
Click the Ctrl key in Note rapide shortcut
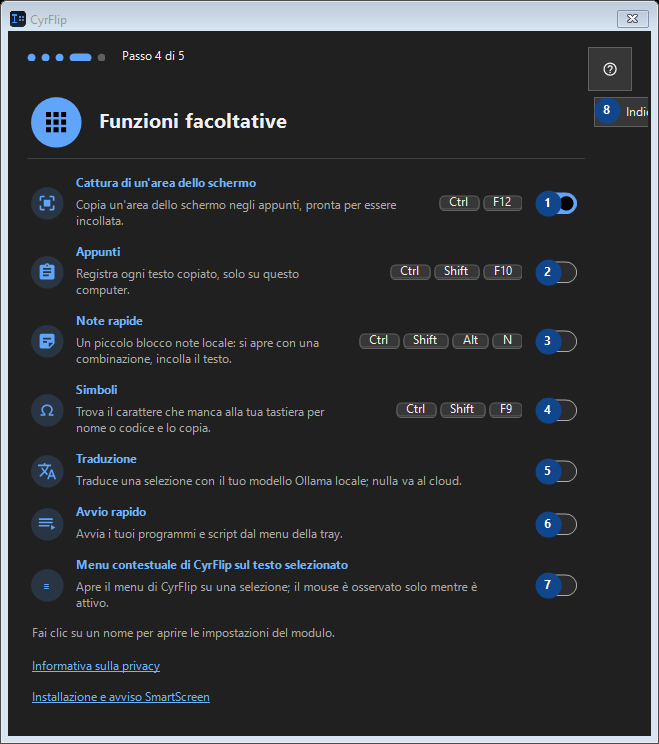[379, 341]
